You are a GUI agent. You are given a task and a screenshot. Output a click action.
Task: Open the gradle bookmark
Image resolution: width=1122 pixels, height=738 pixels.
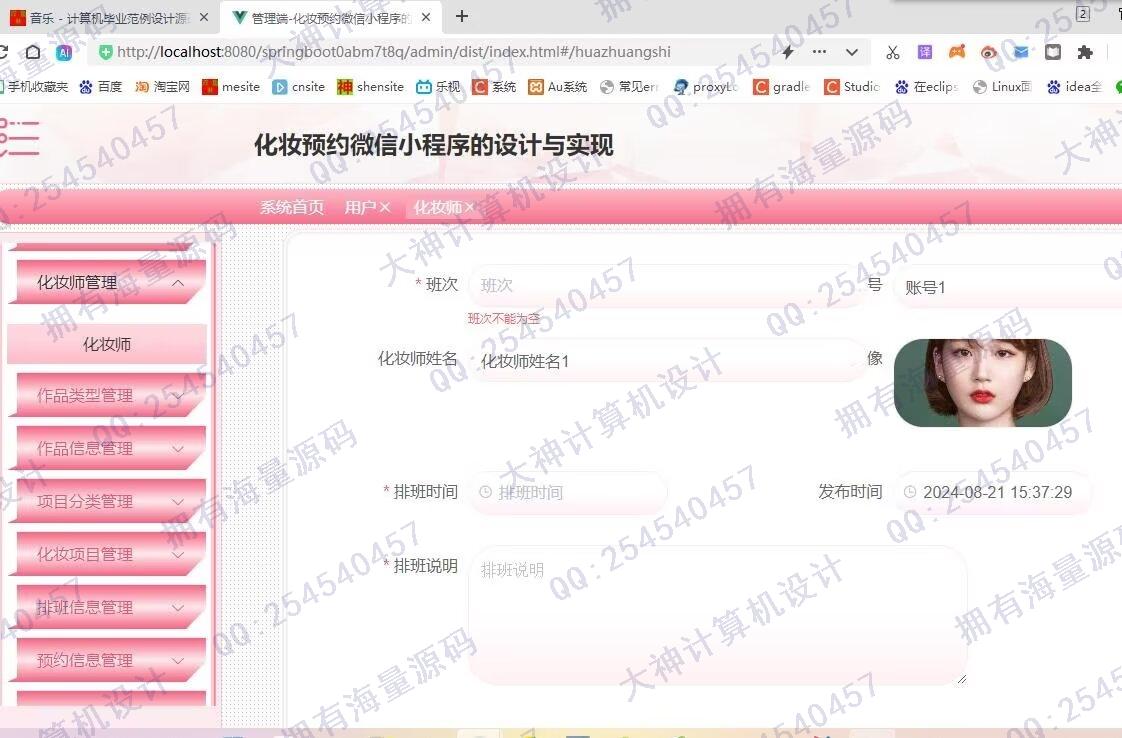pyautogui.click(x=781, y=87)
